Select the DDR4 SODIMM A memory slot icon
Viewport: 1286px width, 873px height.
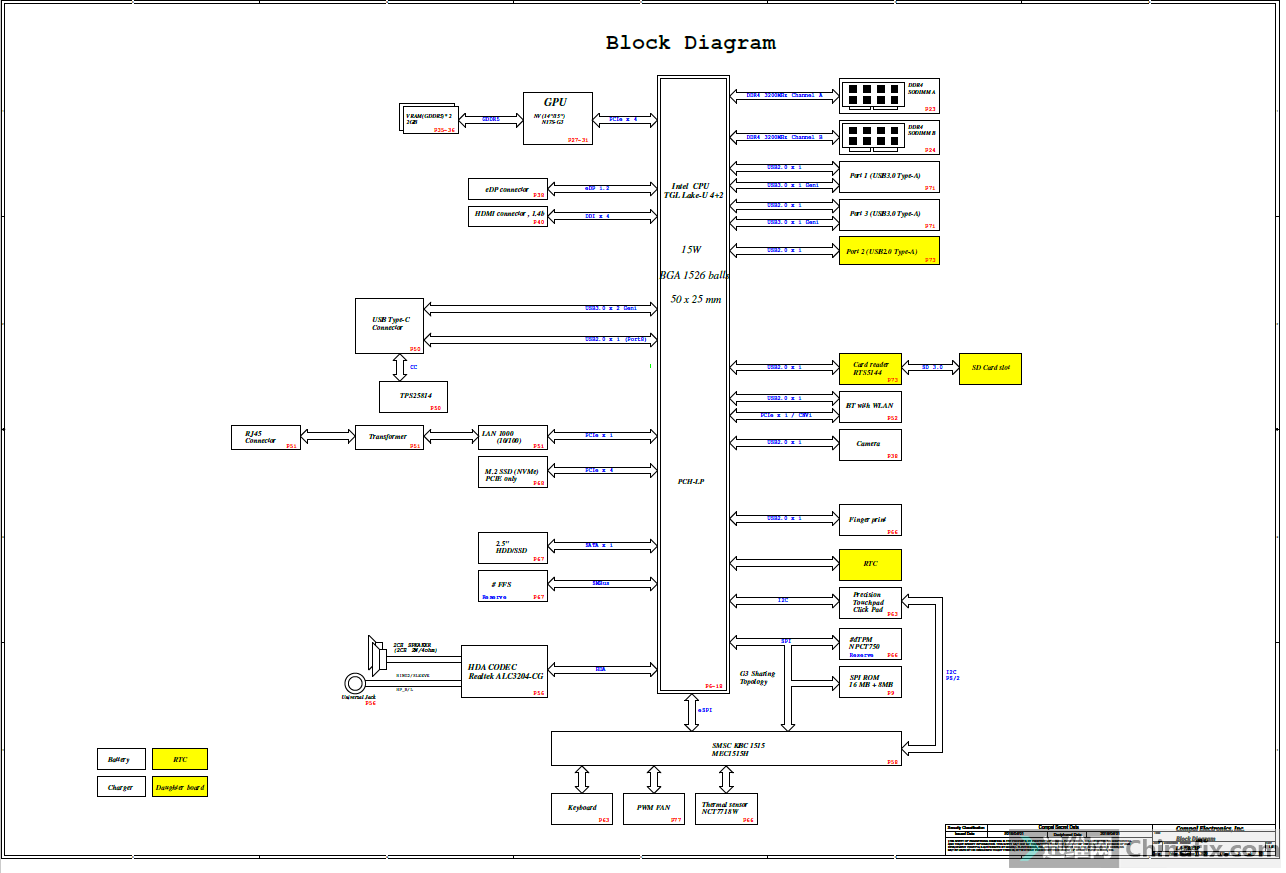click(x=872, y=95)
